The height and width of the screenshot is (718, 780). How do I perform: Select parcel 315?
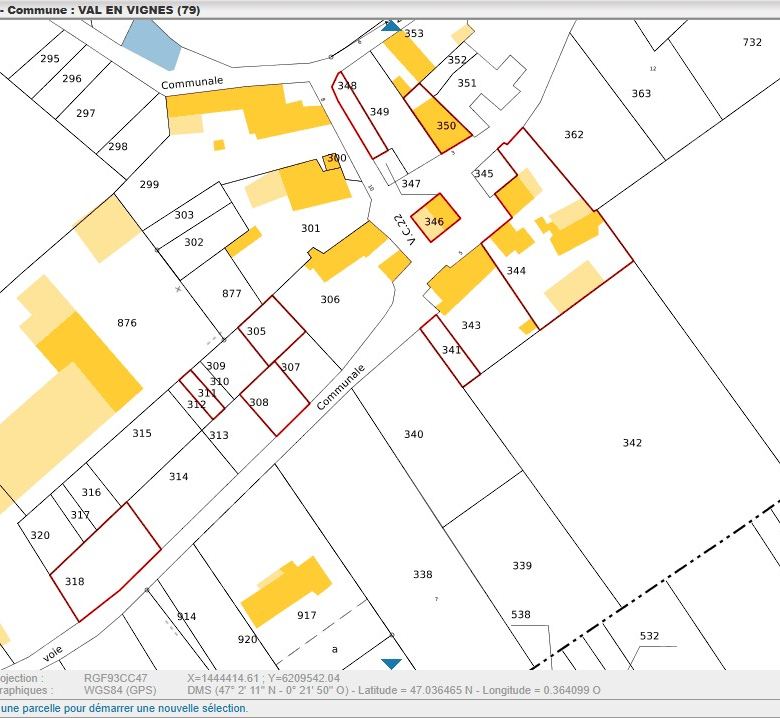142,433
